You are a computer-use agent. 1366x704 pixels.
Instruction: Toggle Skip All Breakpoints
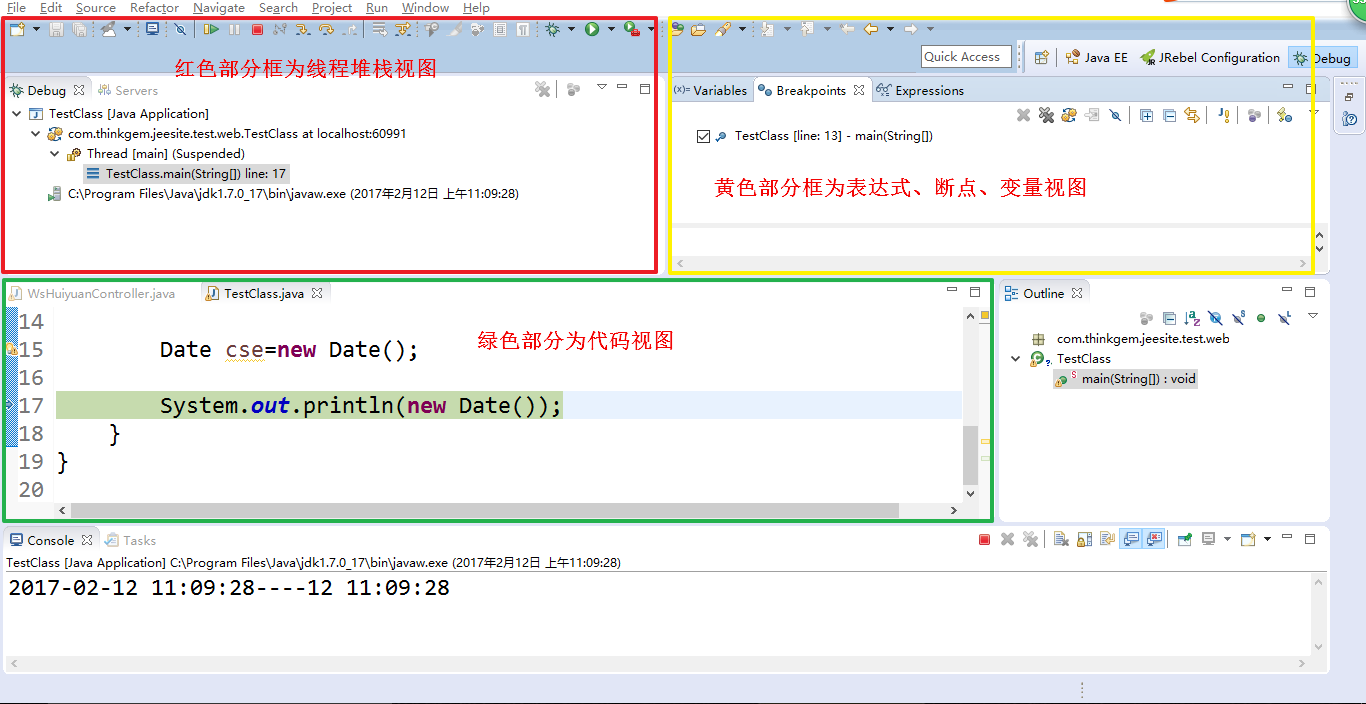point(1116,115)
